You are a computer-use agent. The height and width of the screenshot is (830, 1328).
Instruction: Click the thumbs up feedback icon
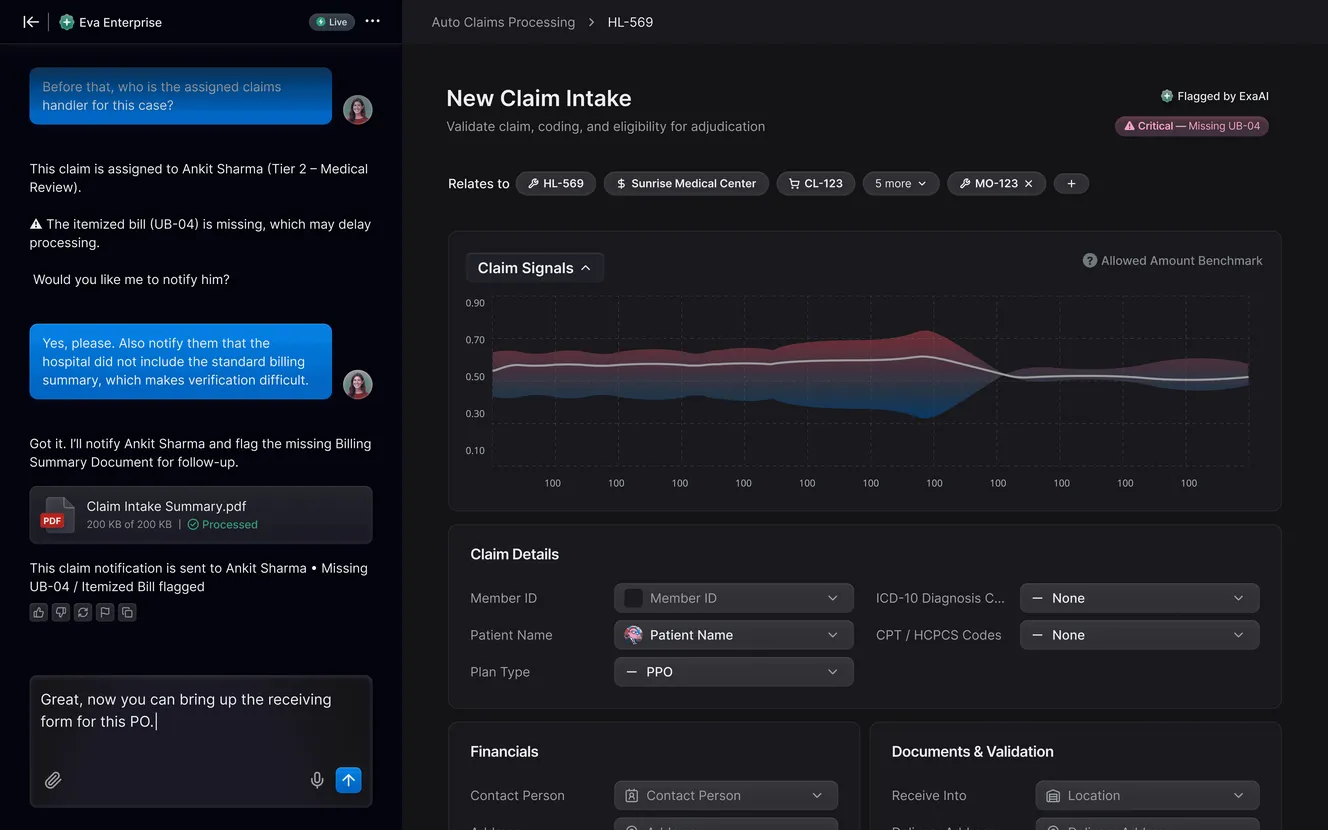39,612
